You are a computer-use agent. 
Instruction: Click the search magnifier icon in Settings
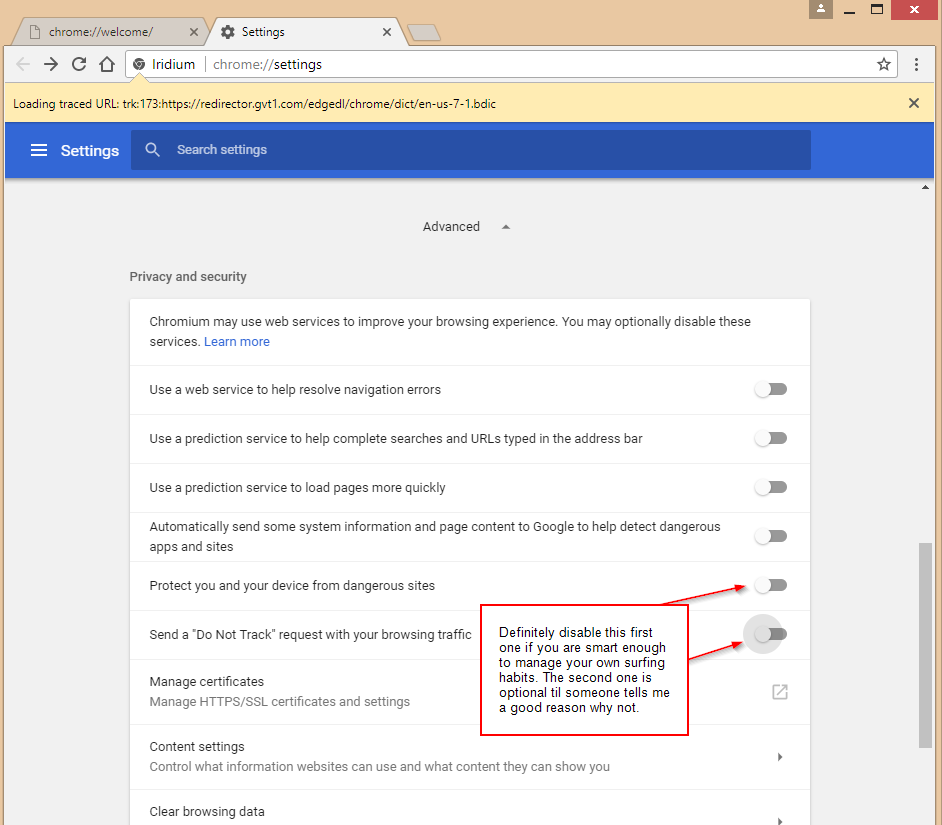(x=153, y=150)
